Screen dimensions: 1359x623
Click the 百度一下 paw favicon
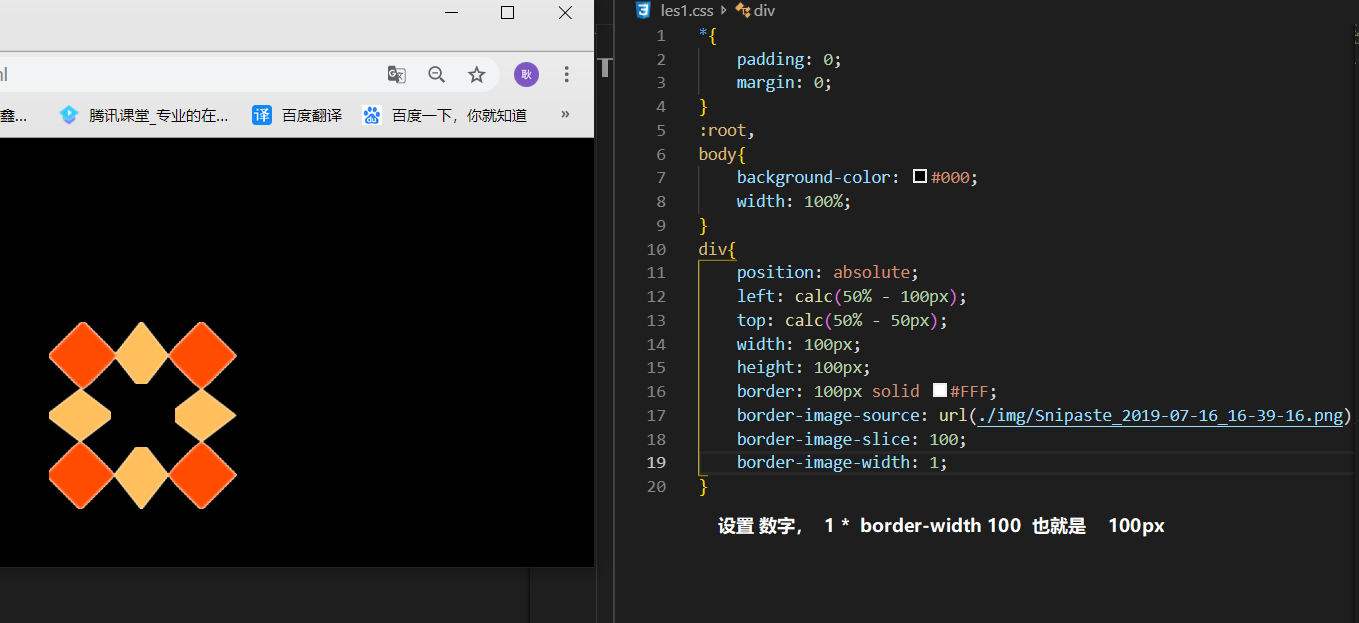click(372, 115)
